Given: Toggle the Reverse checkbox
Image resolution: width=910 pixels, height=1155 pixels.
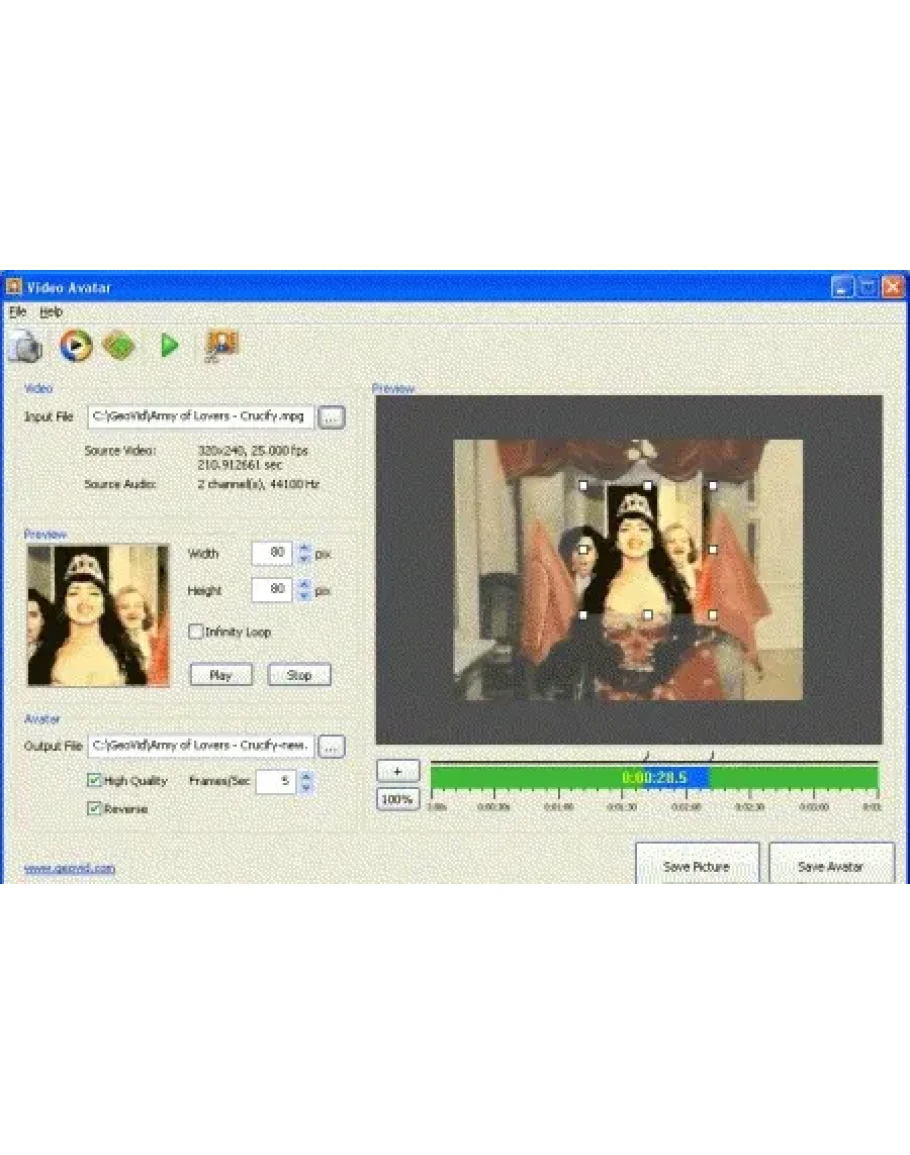Looking at the screenshot, I should tap(95, 809).
